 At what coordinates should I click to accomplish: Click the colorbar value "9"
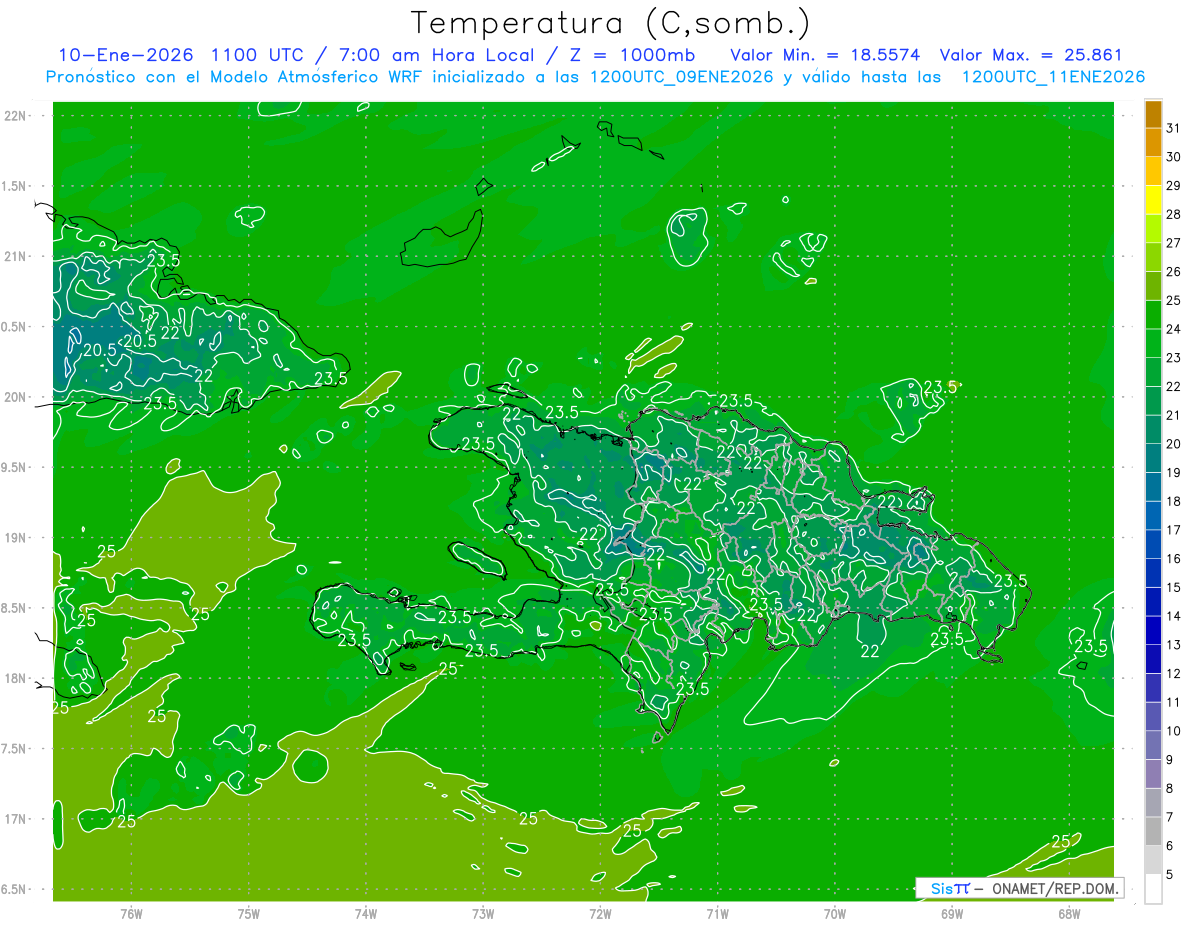click(1170, 760)
